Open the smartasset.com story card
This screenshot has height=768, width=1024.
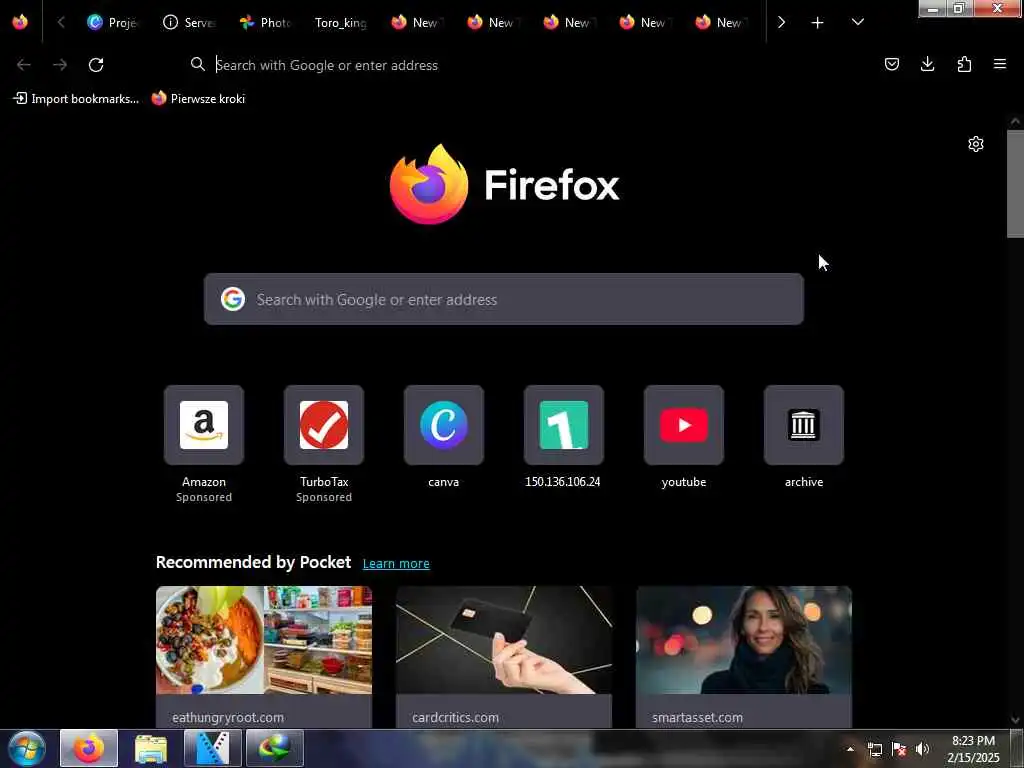[744, 656]
